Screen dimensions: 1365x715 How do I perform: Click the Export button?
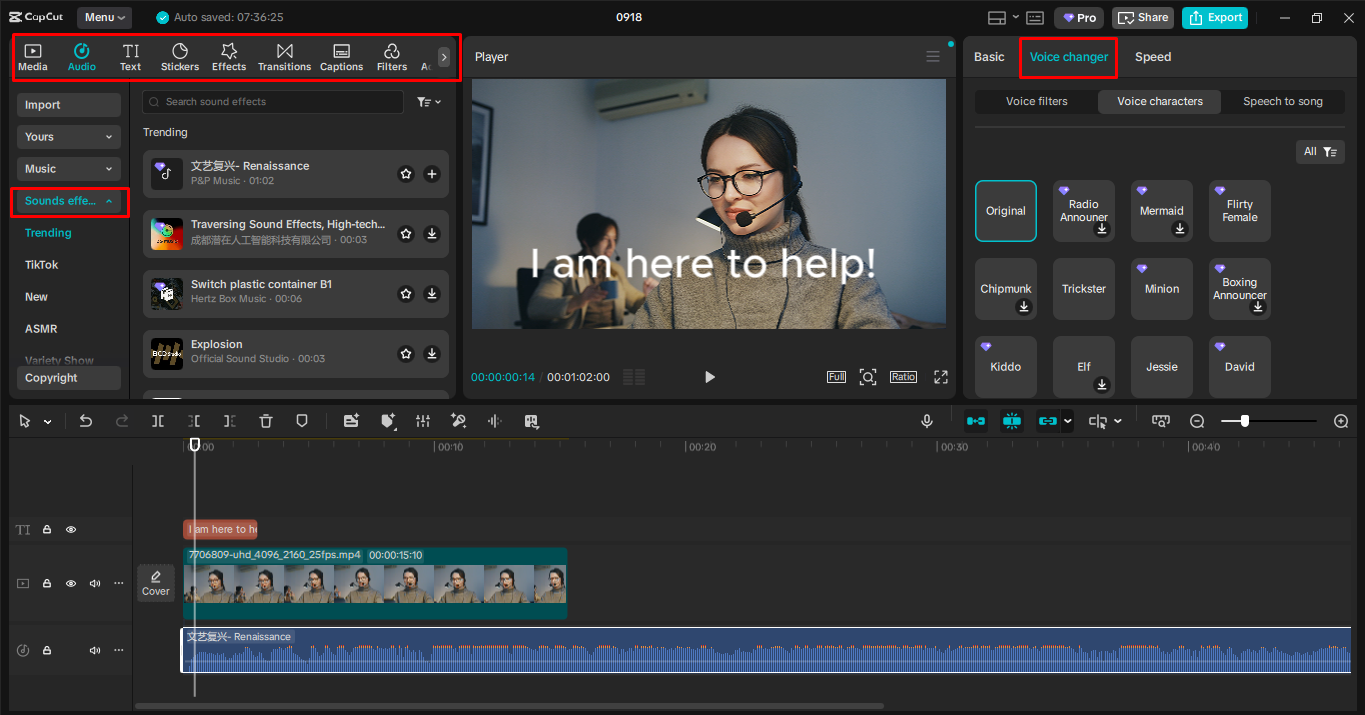click(1214, 17)
